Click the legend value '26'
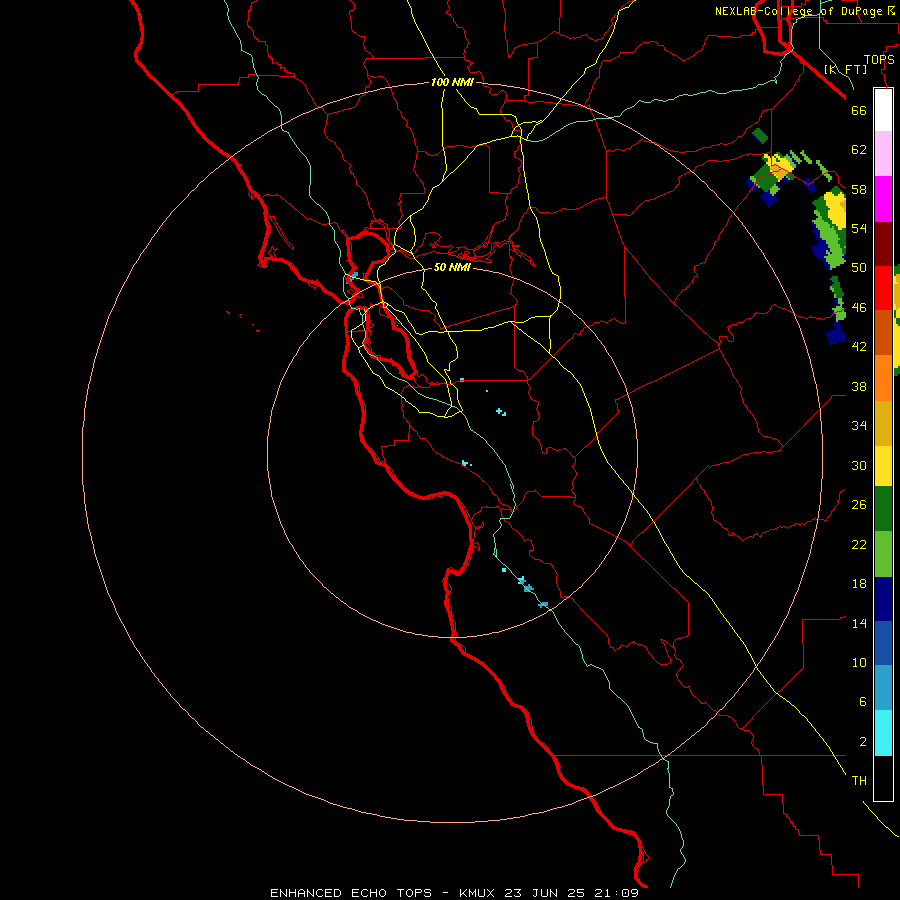This screenshot has width=900, height=900. click(859, 505)
